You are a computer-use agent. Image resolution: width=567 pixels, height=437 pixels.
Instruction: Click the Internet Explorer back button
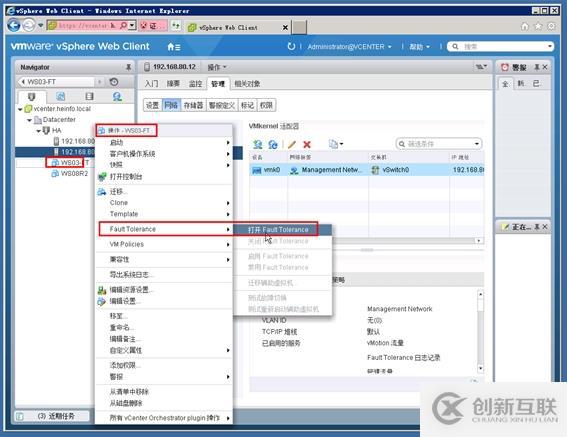pyautogui.click(x=14, y=26)
